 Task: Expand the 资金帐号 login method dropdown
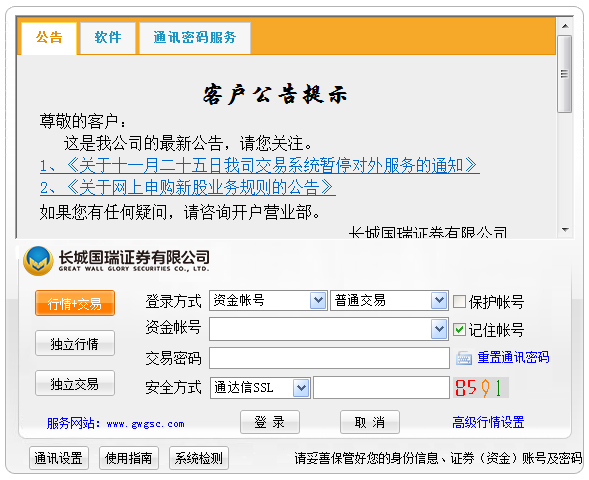[x=318, y=300]
